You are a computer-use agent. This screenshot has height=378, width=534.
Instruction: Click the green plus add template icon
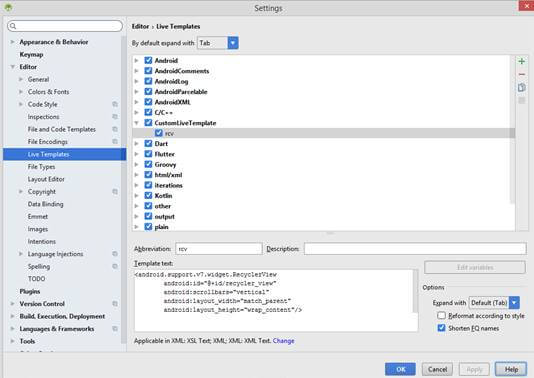point(521,61)
